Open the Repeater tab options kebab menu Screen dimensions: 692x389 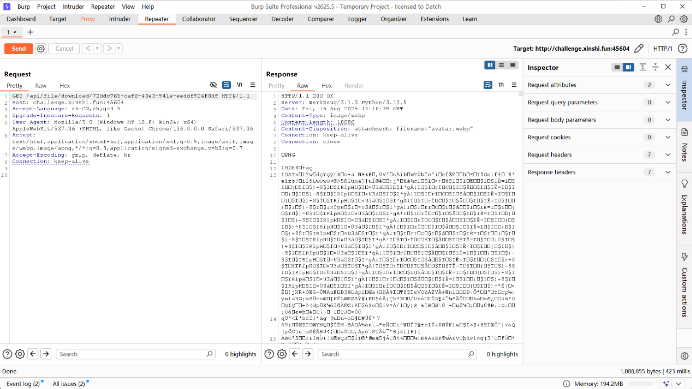[x=686, y=32]
